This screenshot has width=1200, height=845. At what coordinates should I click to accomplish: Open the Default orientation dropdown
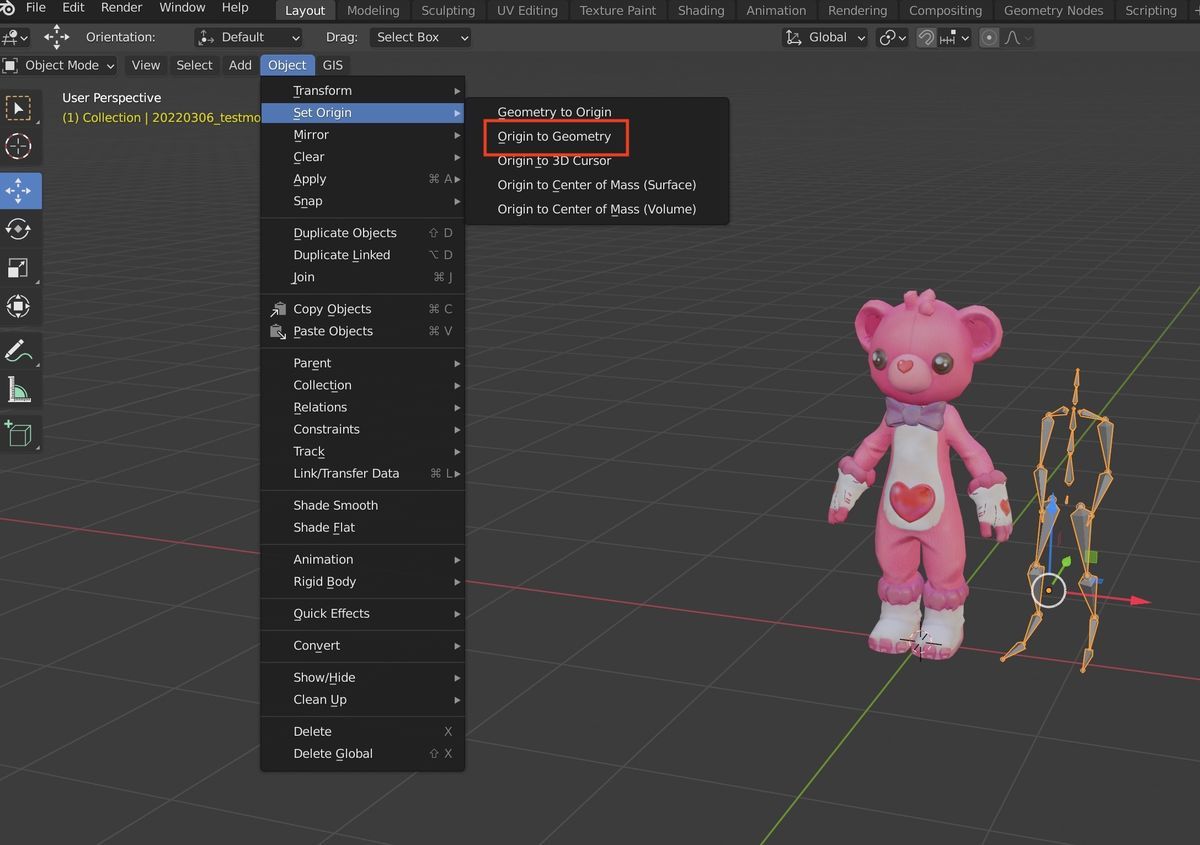click(248, 37)
